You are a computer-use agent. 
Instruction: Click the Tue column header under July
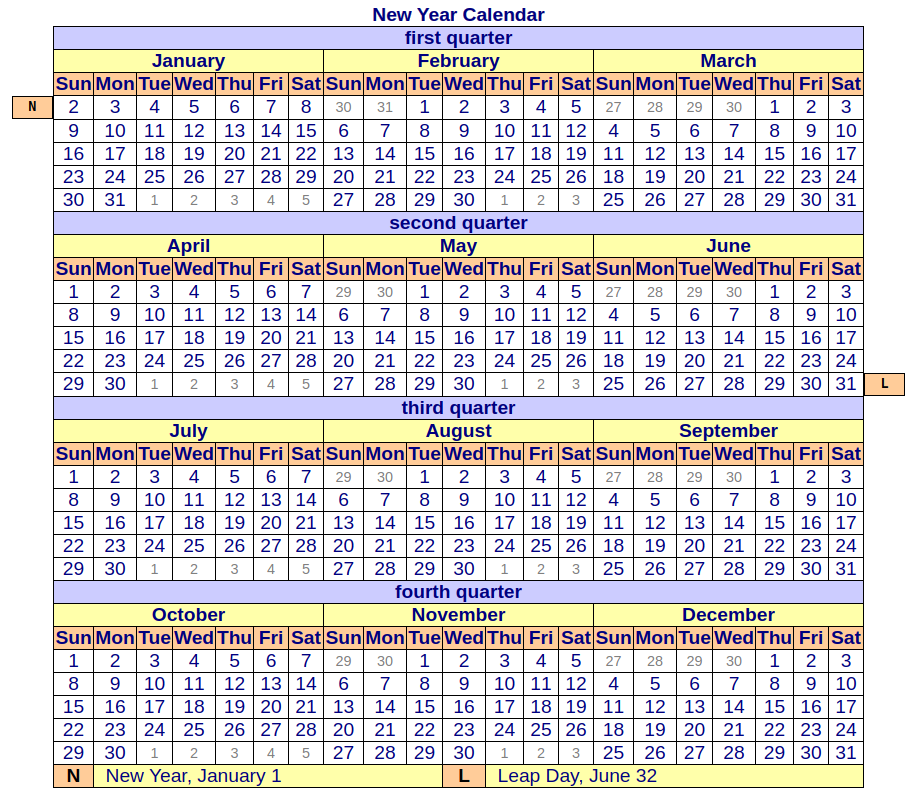[155, 454]
